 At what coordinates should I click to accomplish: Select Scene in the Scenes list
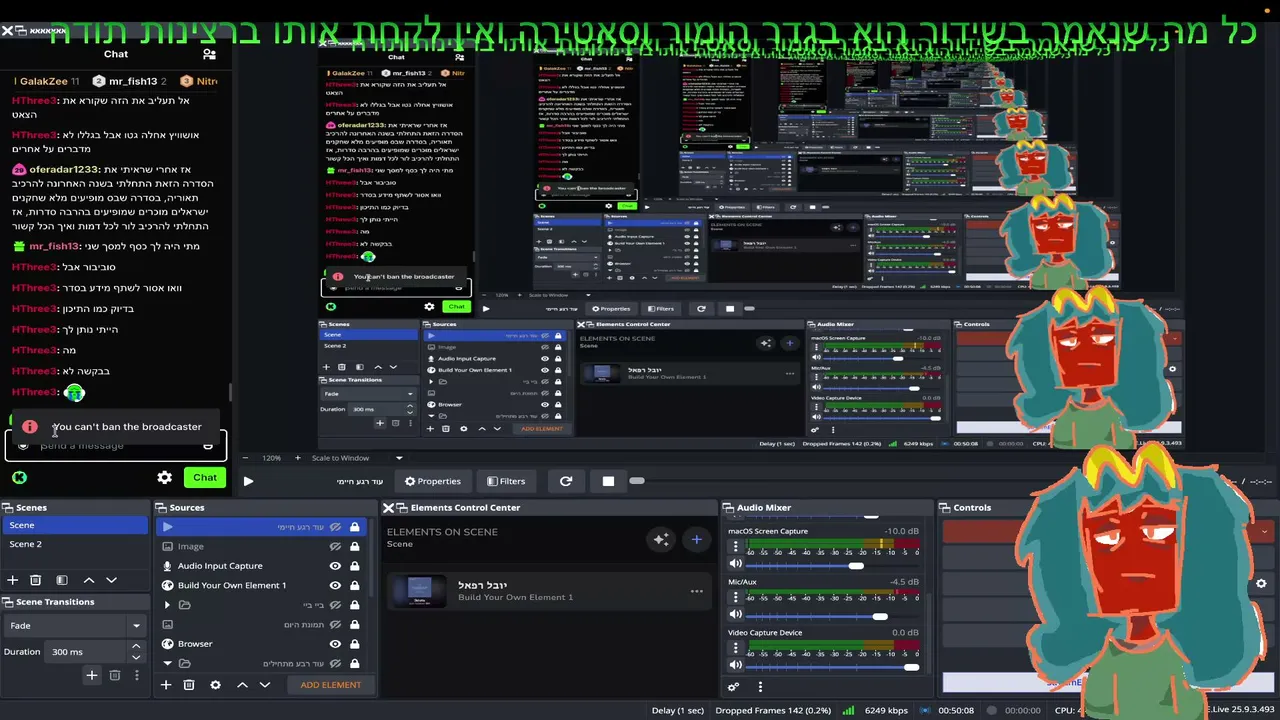coord(76,525)
